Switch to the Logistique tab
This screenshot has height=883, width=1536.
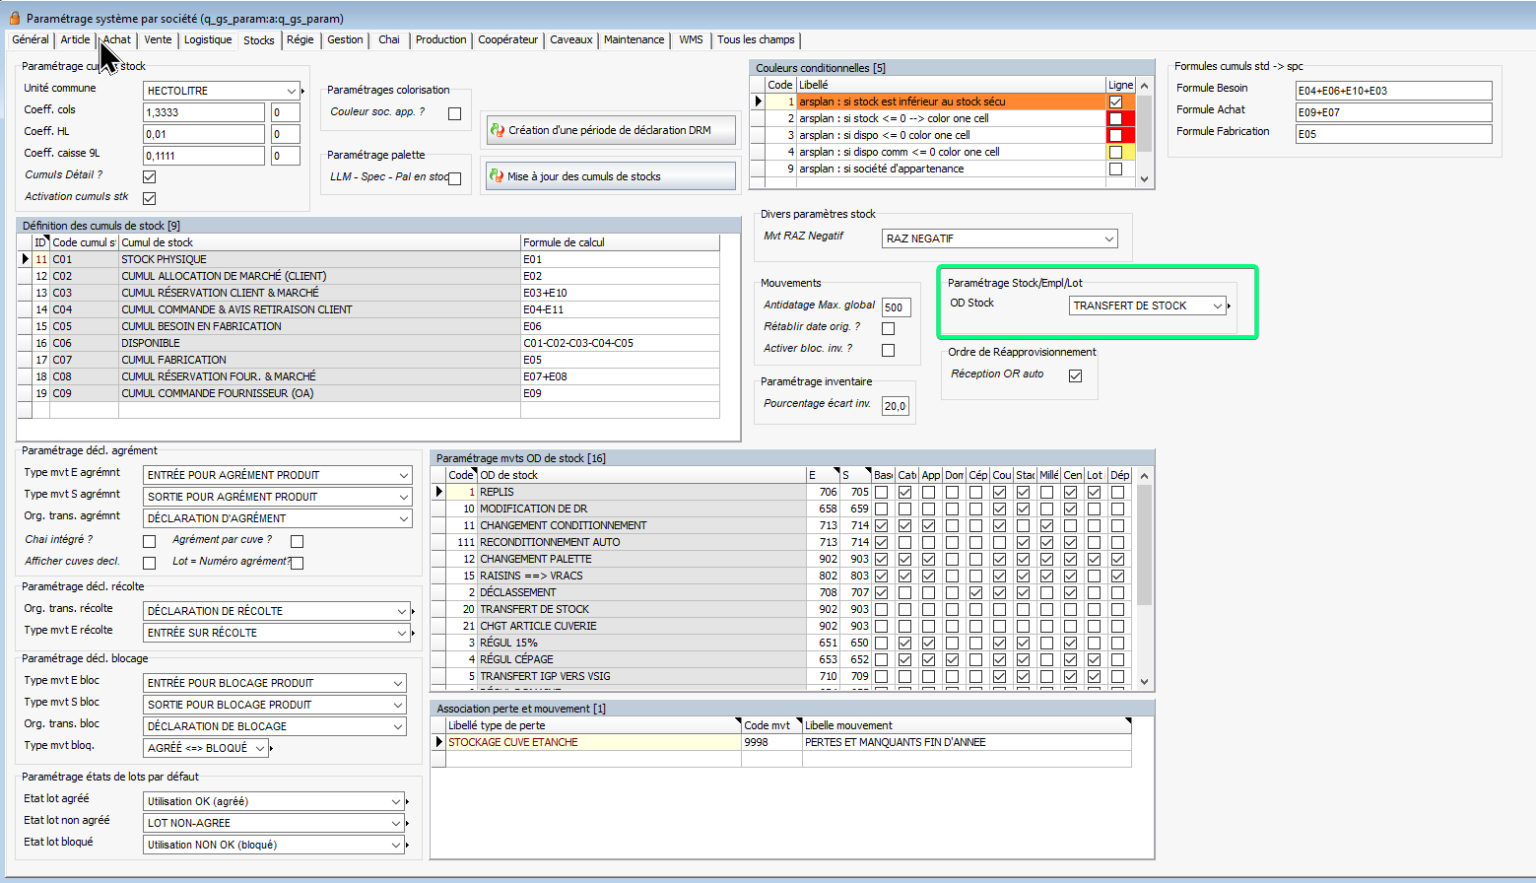coord(207,40)
